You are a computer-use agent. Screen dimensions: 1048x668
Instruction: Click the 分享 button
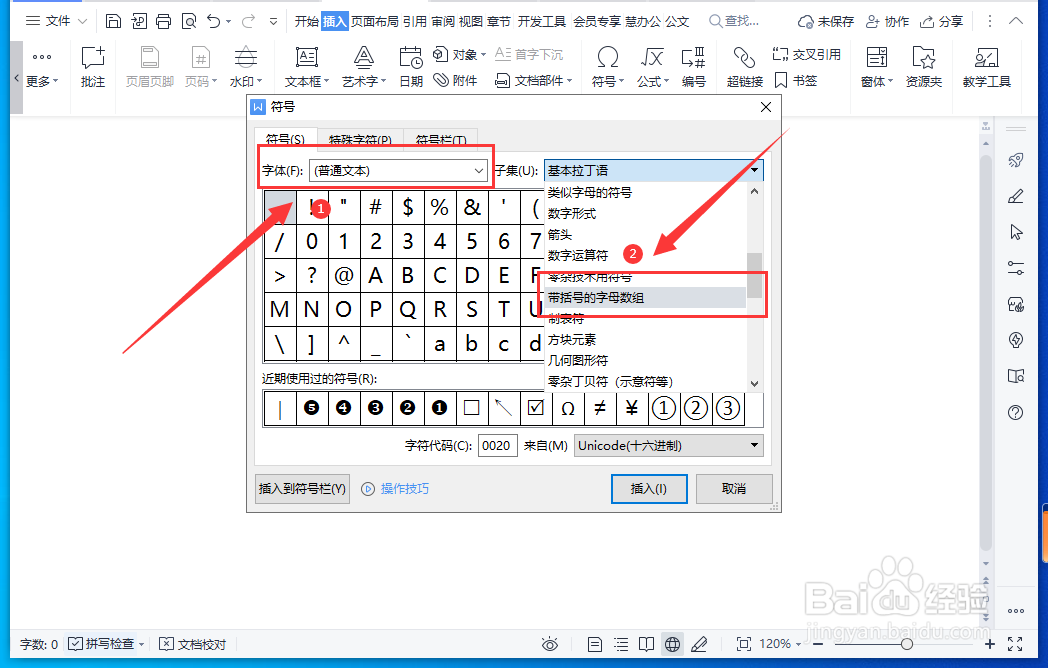coord(941,21)
